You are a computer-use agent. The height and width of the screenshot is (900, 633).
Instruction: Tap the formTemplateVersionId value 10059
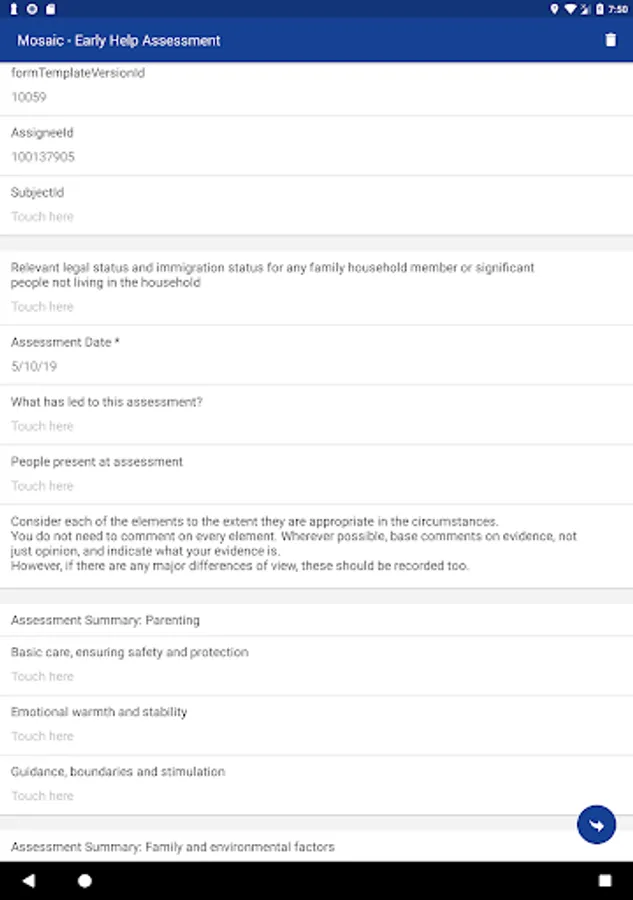(29, 97)
